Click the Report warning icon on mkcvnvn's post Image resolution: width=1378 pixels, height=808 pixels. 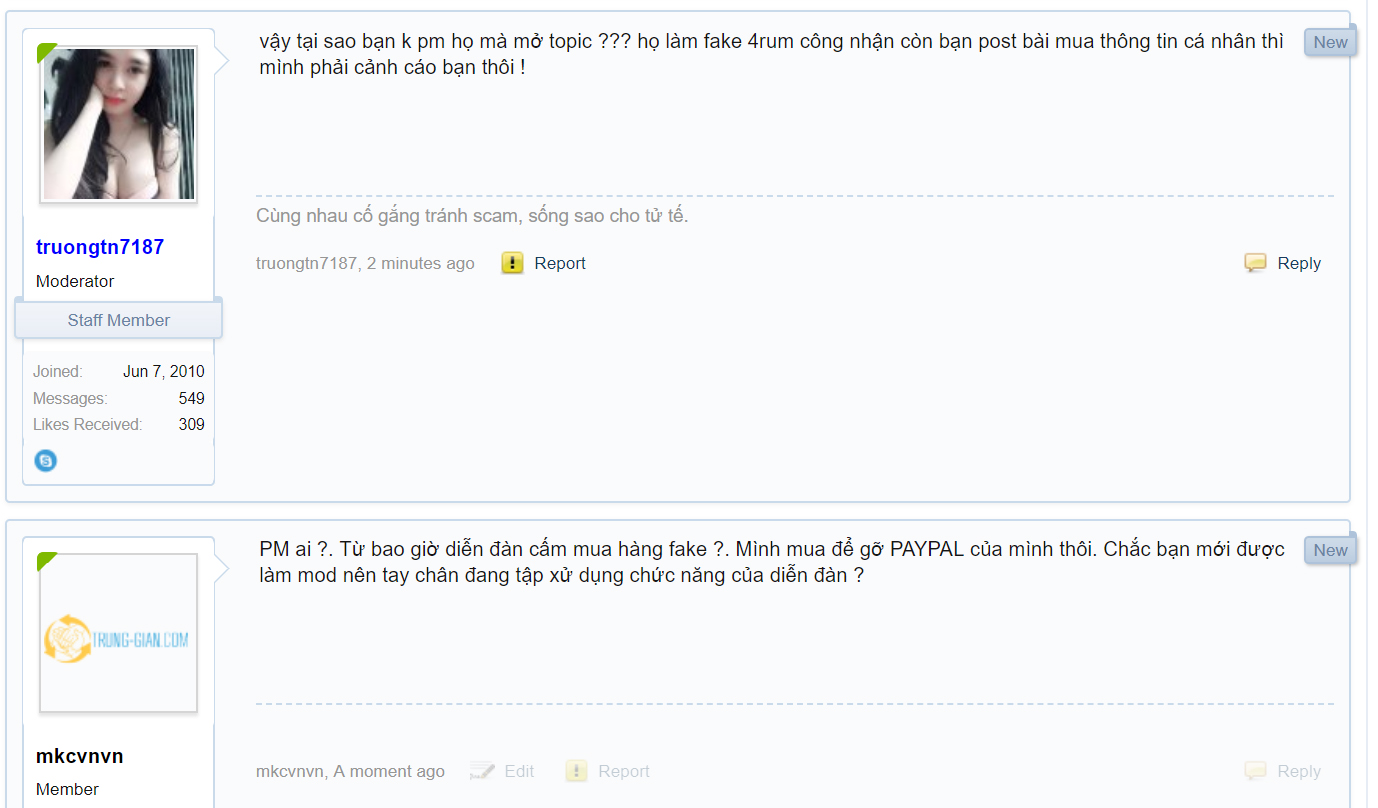pyautogui.click(x=576, y=771)
